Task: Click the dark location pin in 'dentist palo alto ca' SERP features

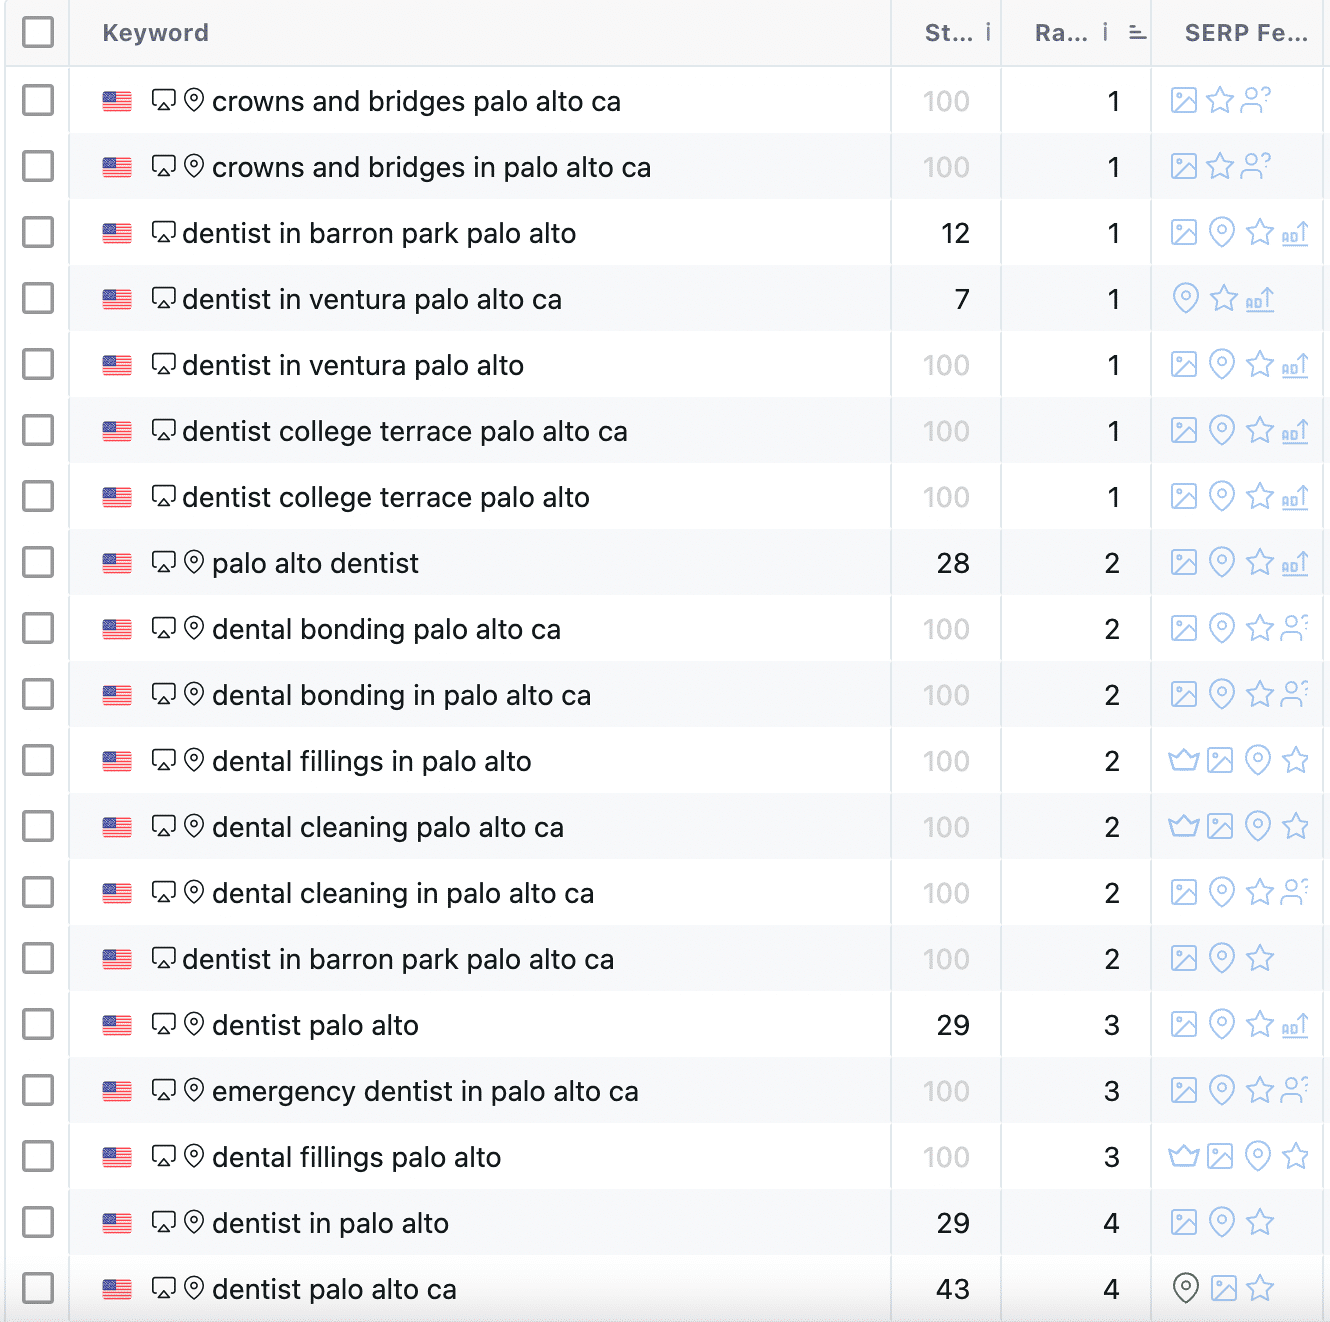Action: tap(1185, 1288)
